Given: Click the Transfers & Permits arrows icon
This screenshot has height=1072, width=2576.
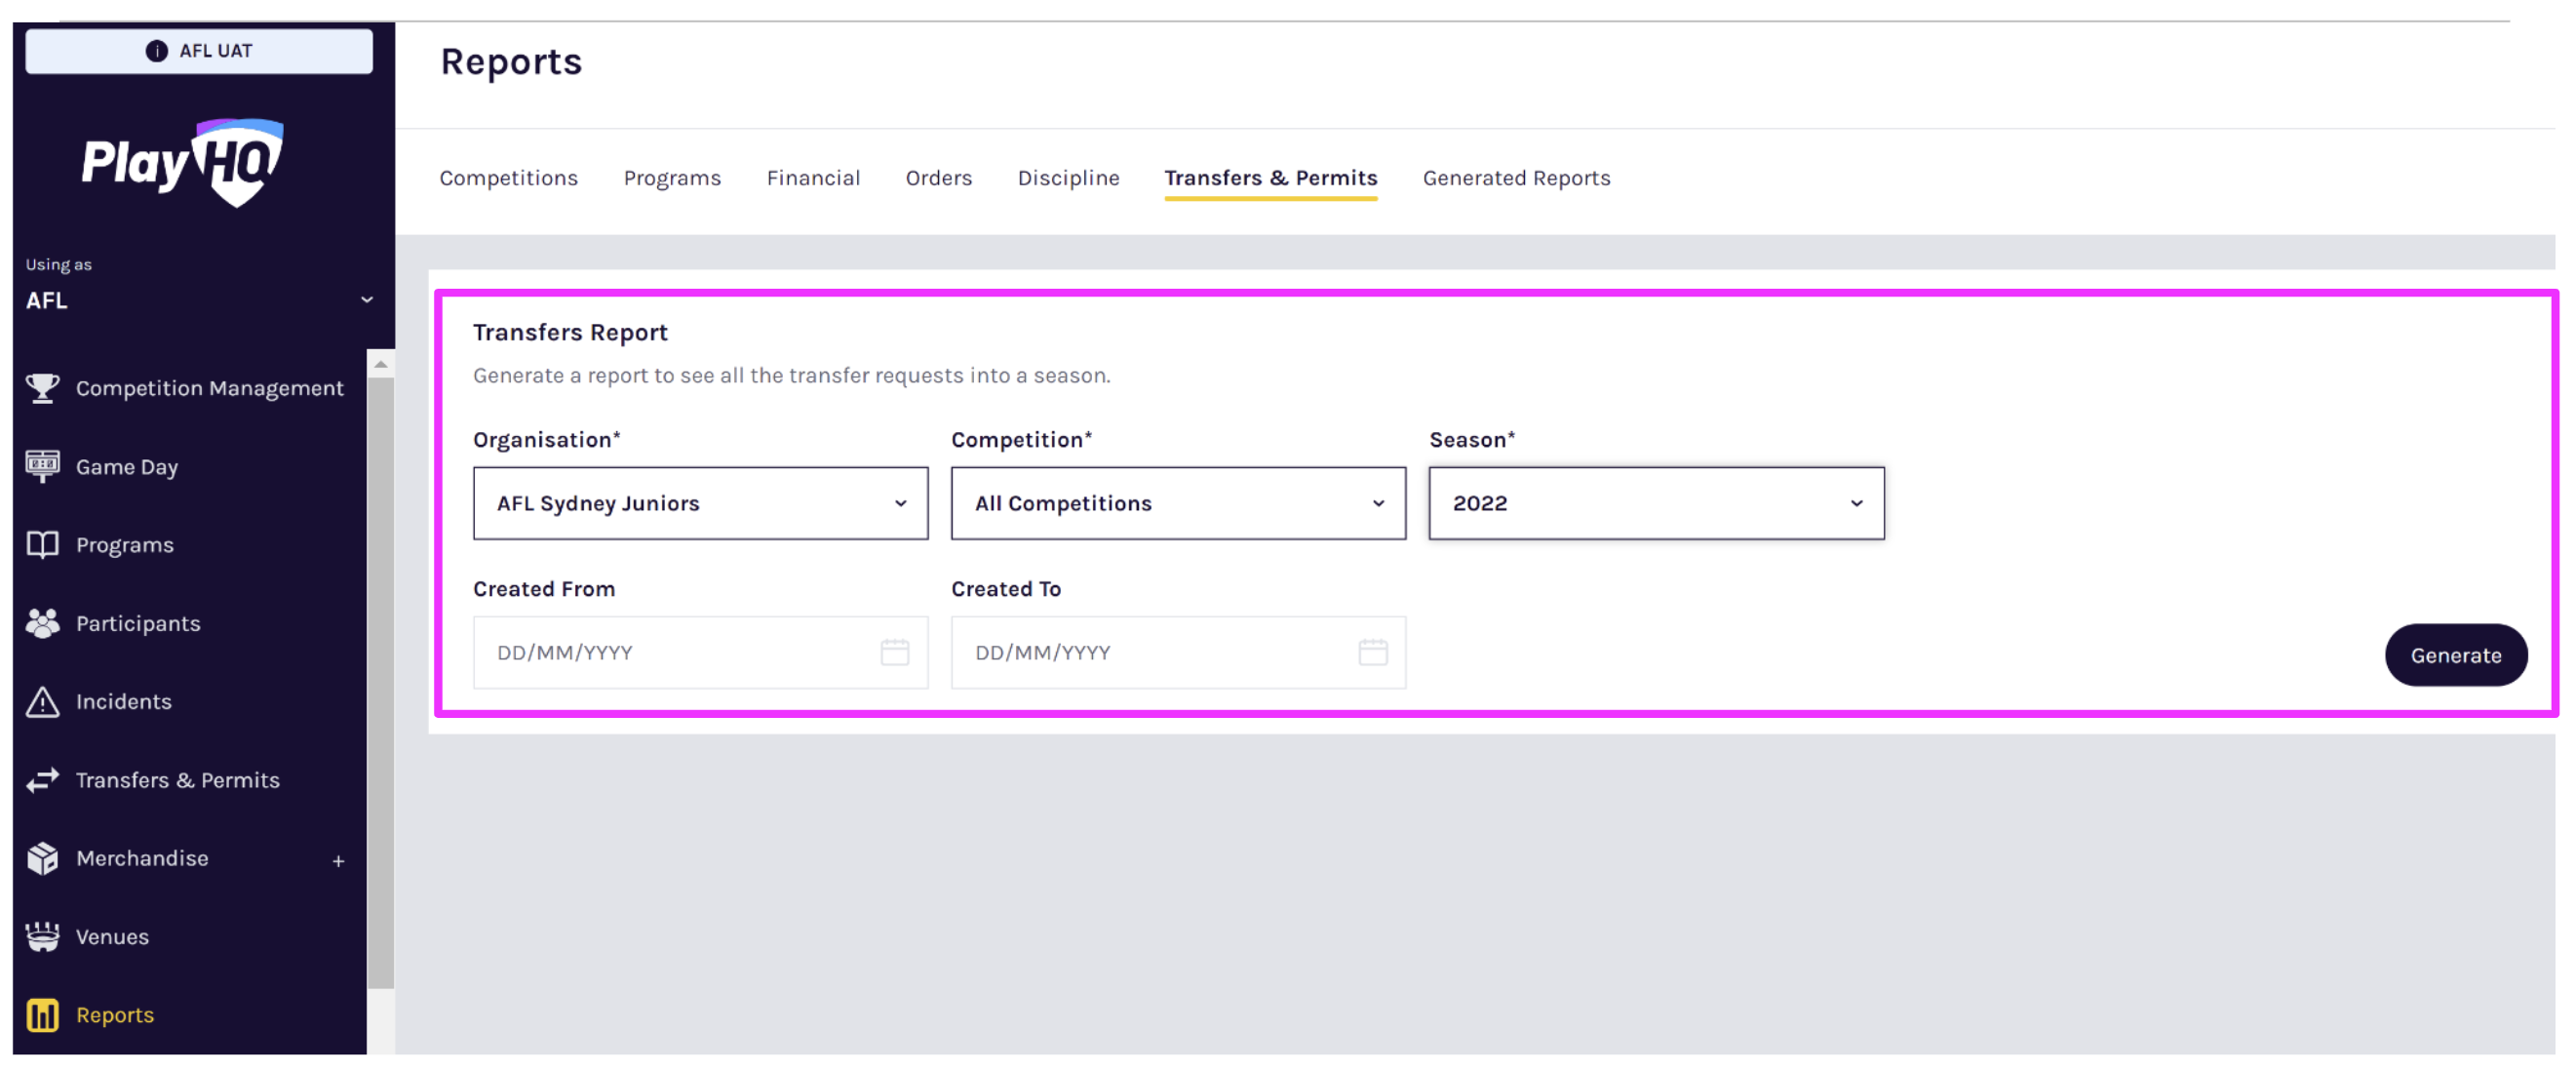Looking at the screenshot, I should pos(42,780).
